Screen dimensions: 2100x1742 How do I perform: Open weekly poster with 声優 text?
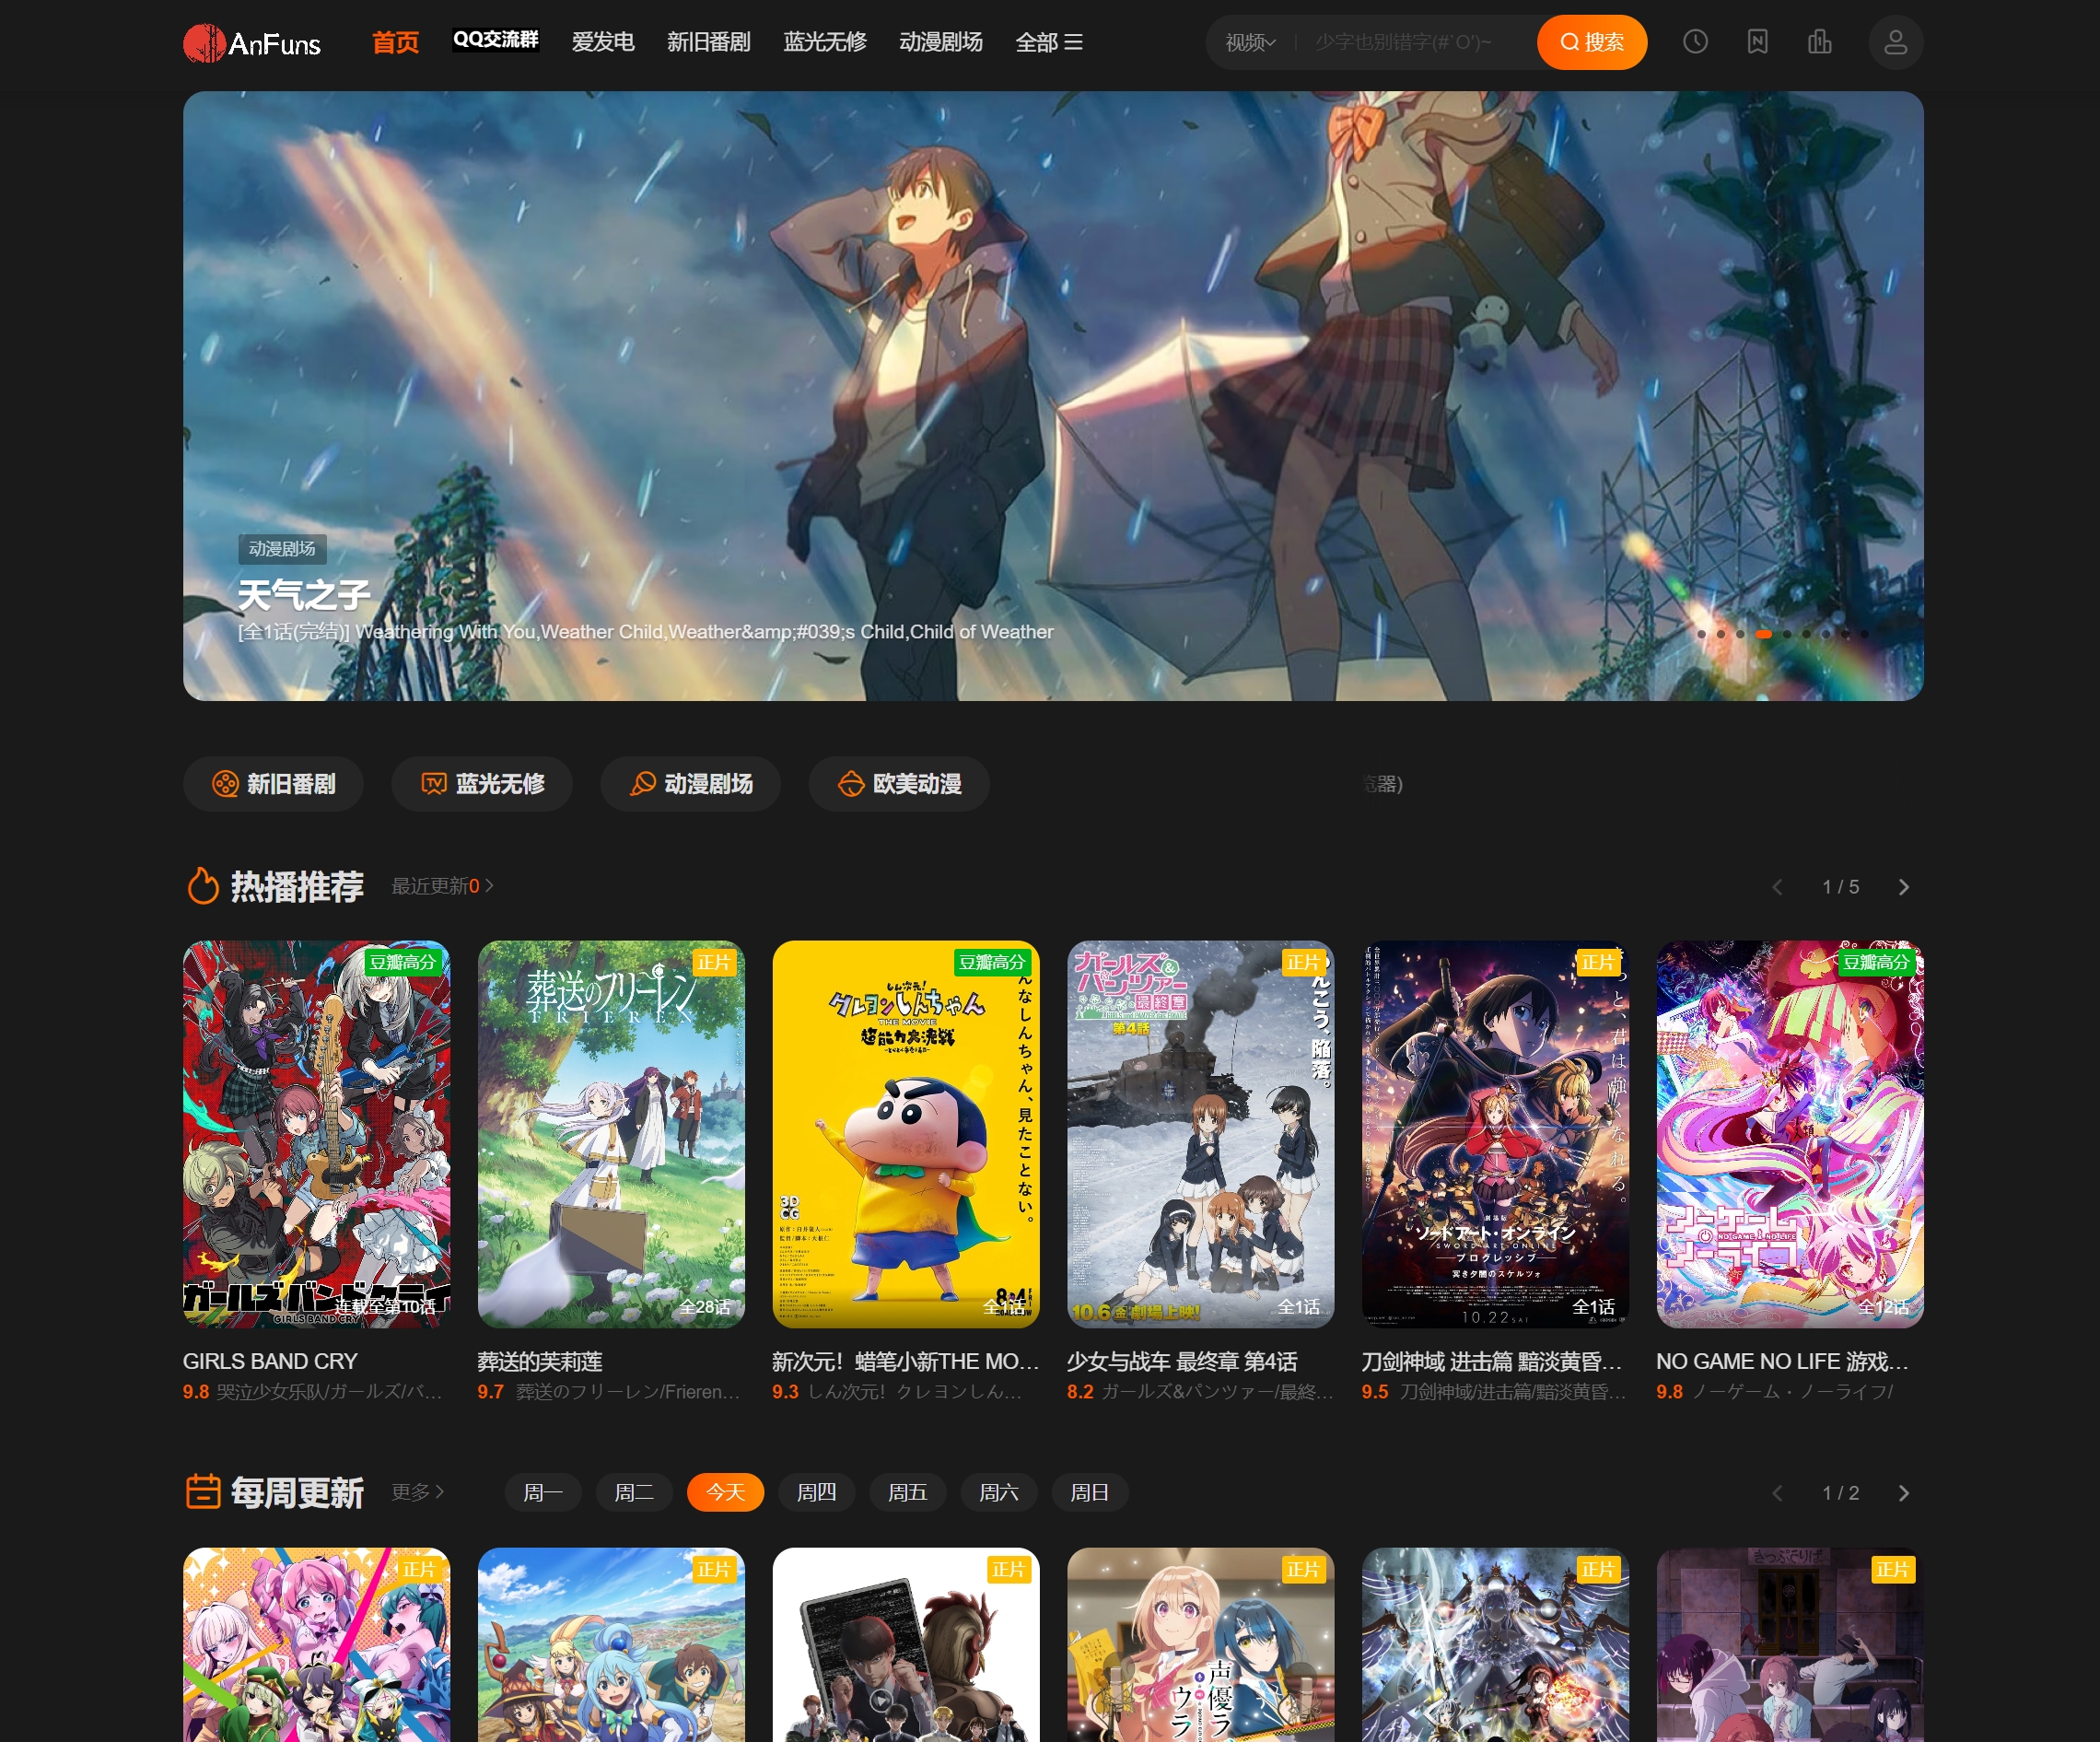(x=1200, y=1645)
